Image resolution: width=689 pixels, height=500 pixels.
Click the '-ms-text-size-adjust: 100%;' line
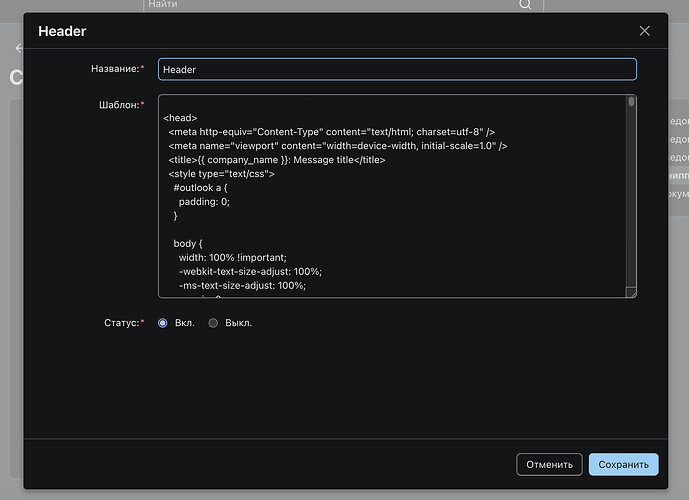(242, 286)
